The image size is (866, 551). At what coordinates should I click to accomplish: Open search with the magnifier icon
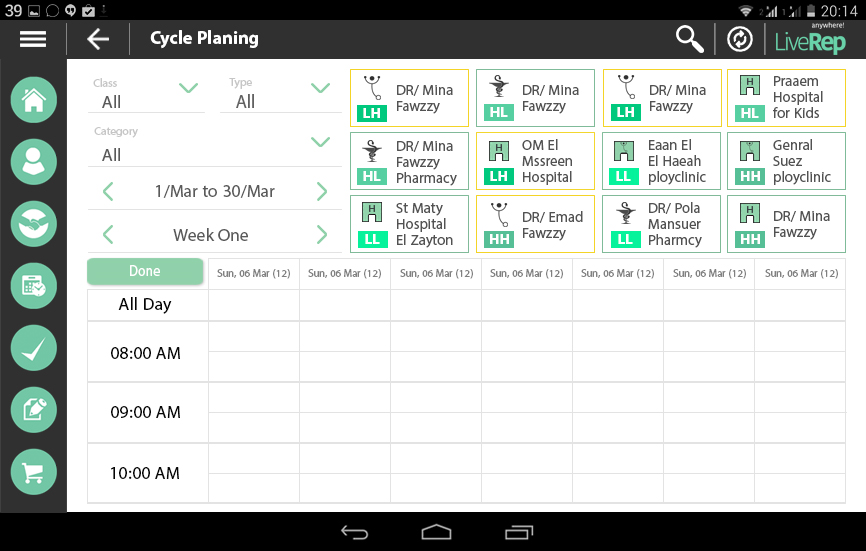pos(689,39)
